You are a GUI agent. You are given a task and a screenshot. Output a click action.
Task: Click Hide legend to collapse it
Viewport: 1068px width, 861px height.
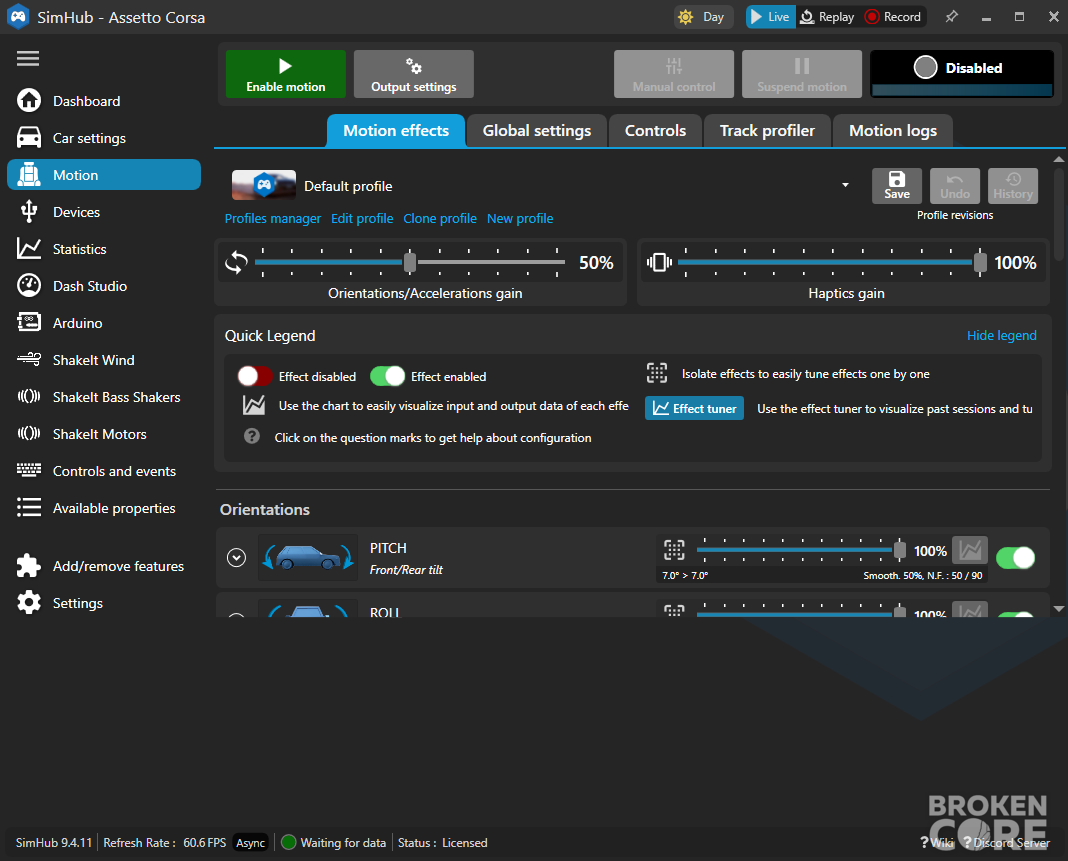[x=1001, y=336]
